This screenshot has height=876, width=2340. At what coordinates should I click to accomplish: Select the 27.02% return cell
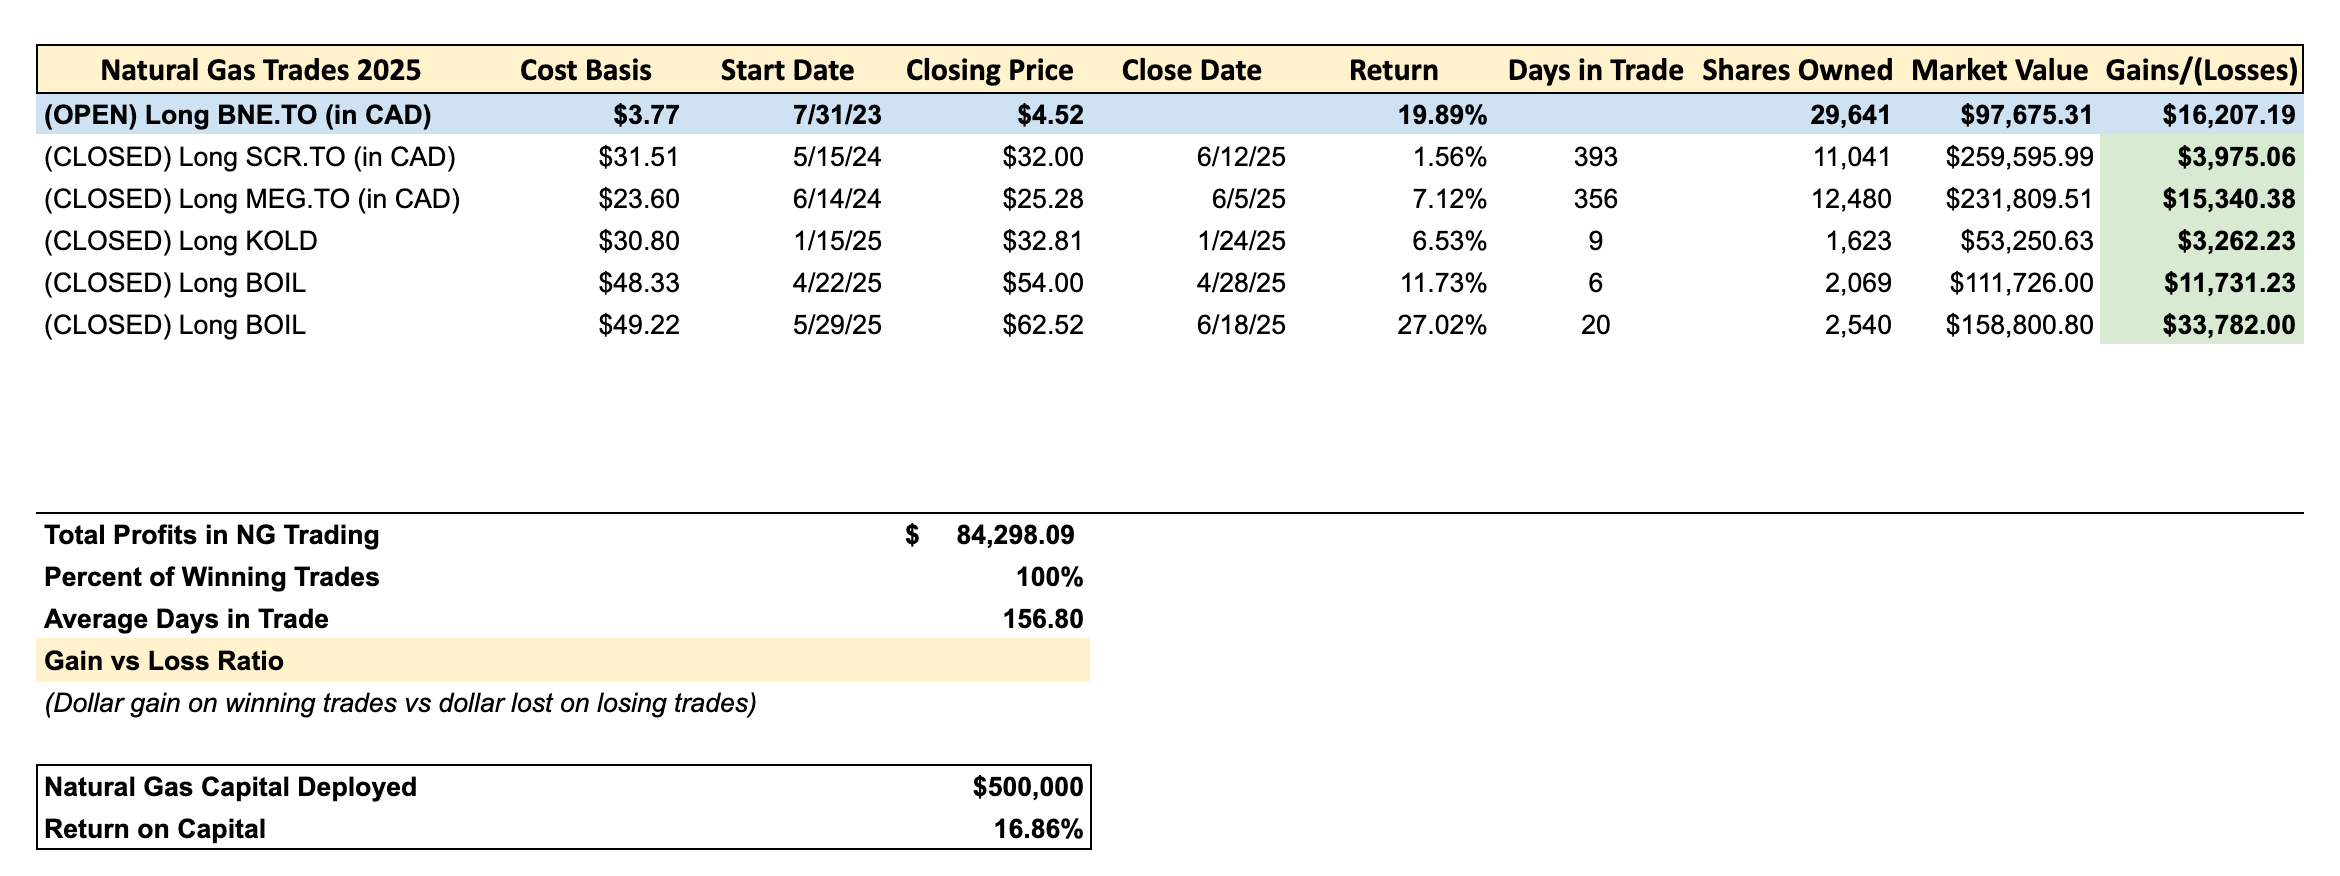click(x=1441, y=325)
